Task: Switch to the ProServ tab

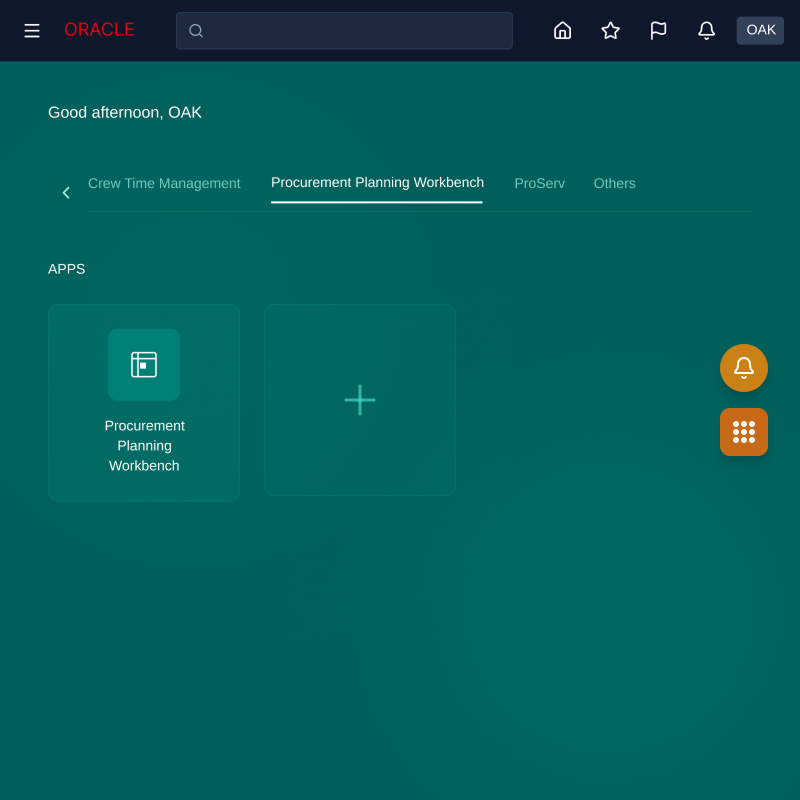Action: [x=539, y=184]
